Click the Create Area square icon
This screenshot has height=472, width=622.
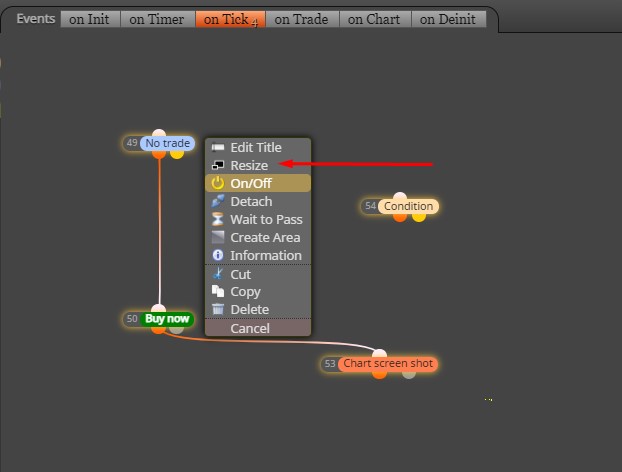click(218, 237)
